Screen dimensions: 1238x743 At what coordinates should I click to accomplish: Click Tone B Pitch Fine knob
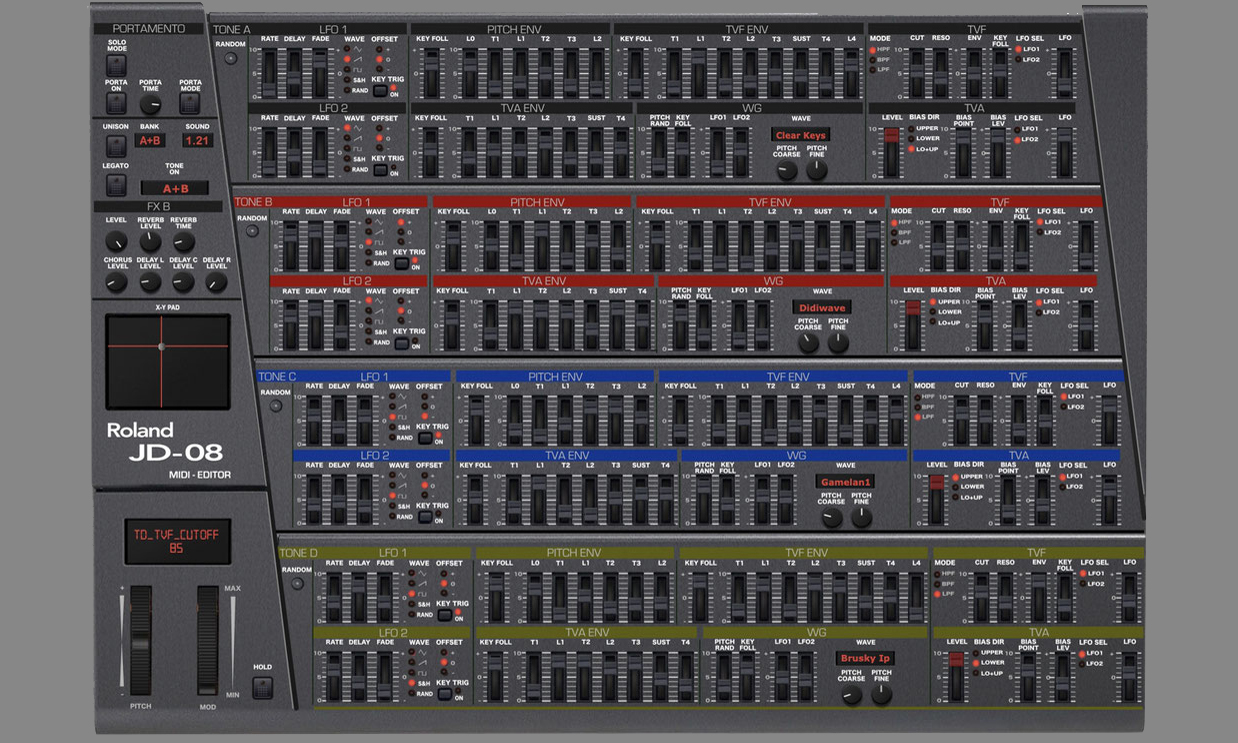pyautogui.click(x=838, y=343)
